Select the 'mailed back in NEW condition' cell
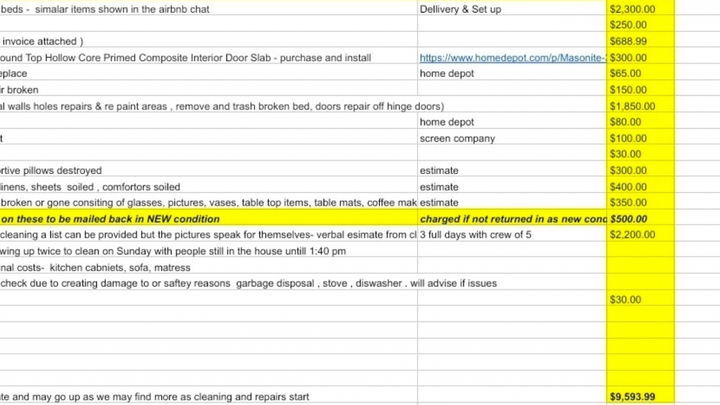The height and width of the screenshot is (405, 720). 208,219
